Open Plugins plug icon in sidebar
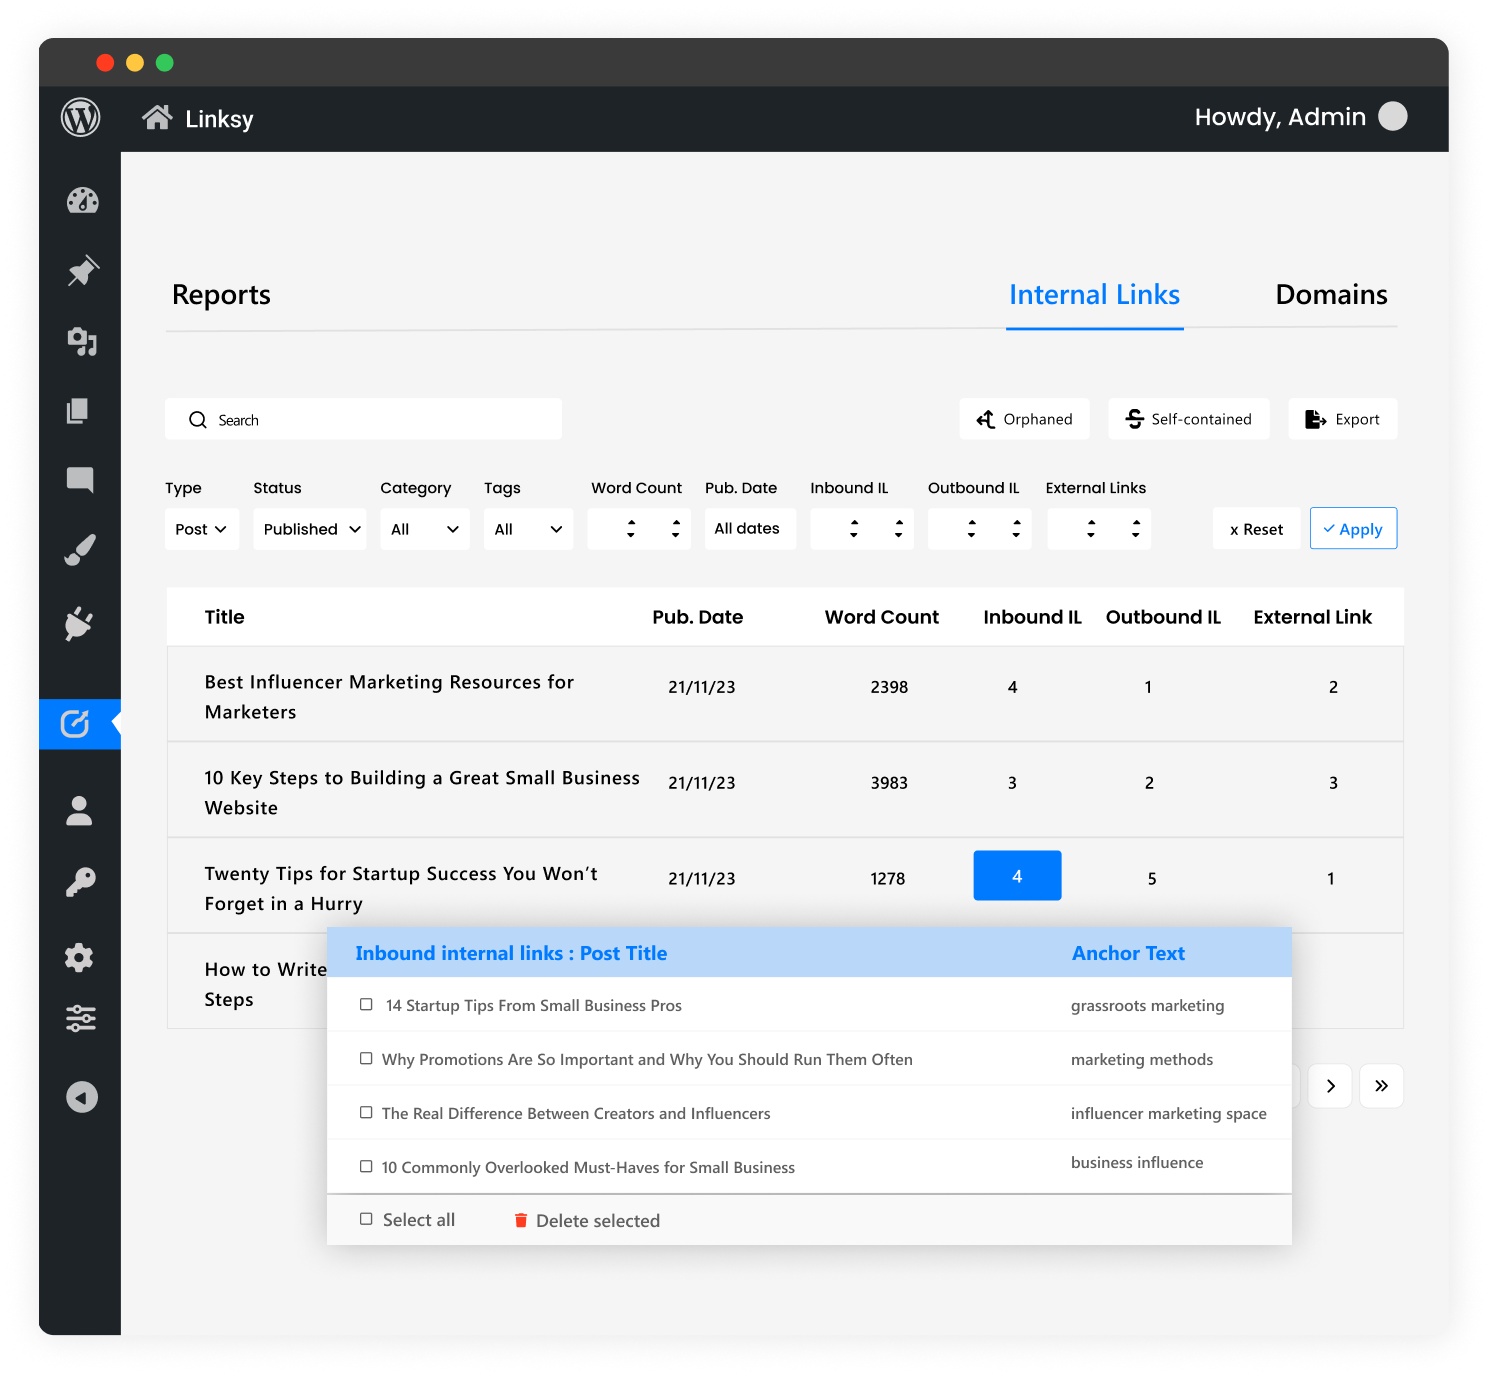Image resolution: width=1491 pixels, height=1378 pixels. pos(79,623)
